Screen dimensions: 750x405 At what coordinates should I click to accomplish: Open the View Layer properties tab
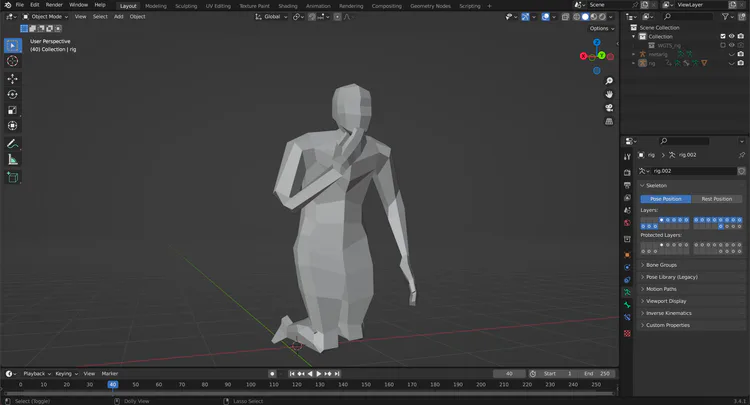627,197
